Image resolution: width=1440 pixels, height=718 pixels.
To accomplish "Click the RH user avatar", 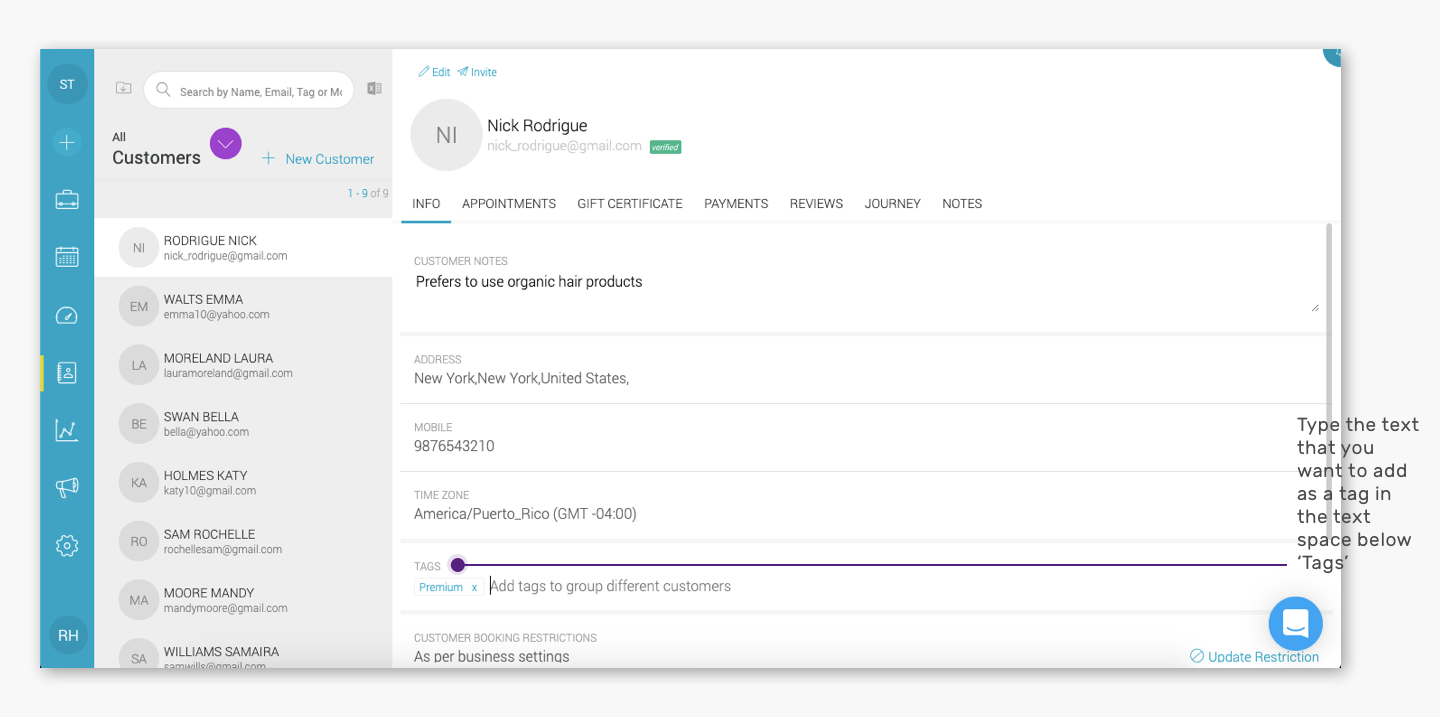I will (68, 635).
